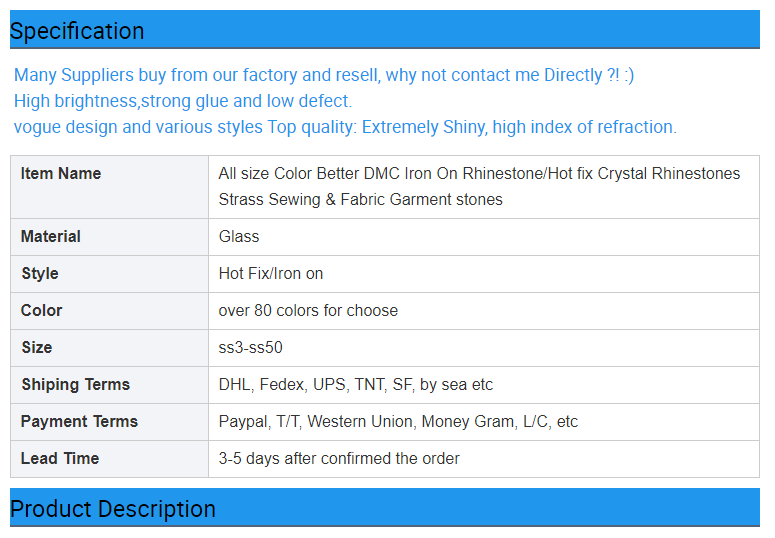Screen dimensions: 775x538
Task: Click the 'vogue design and various styles' line
Action: click(x=345, y=127)
